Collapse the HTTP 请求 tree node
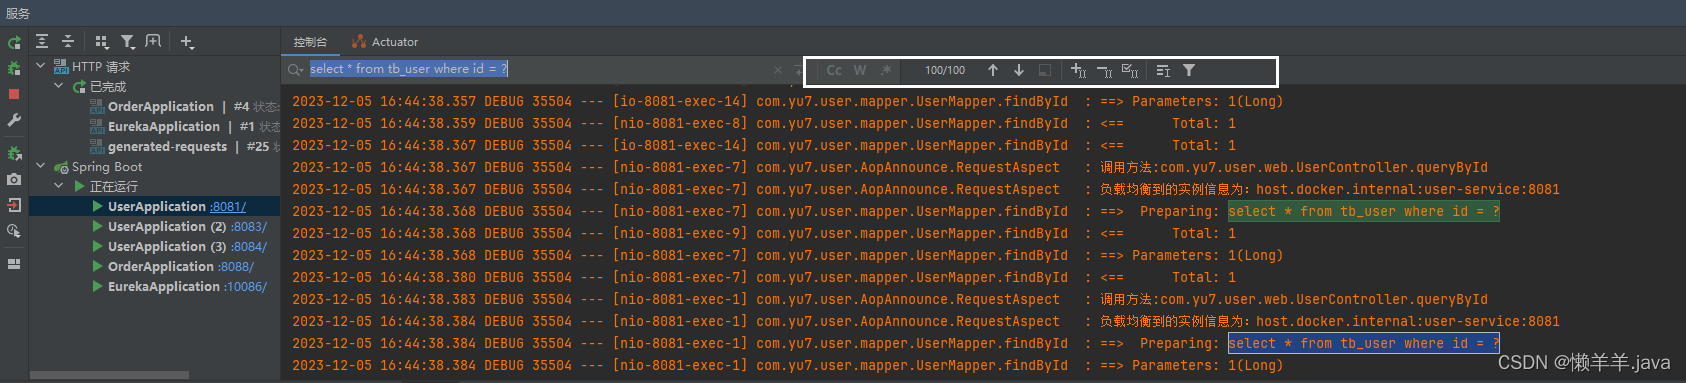 40,65
